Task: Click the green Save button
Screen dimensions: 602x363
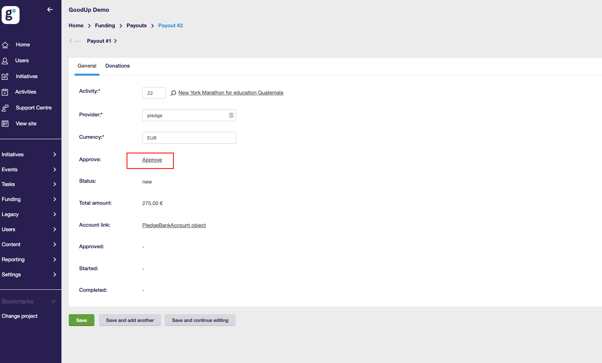Action: [81, 320]
